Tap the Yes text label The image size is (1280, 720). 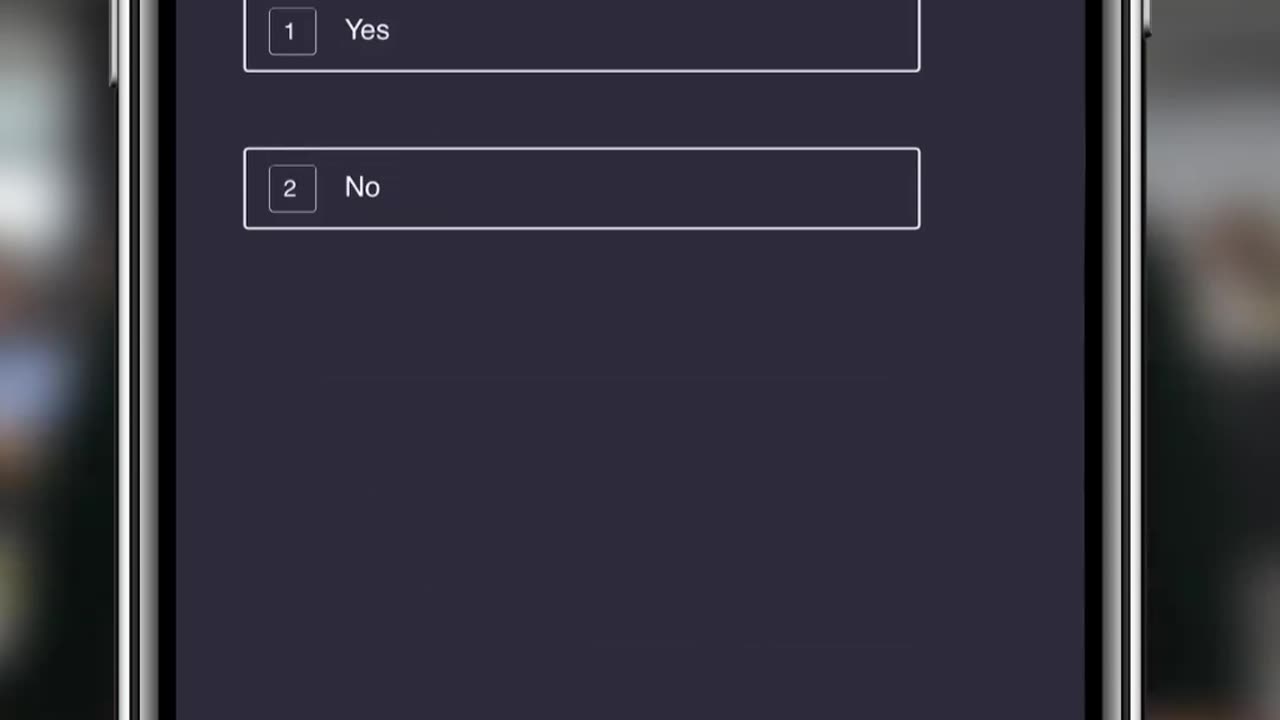pos(367,30)
